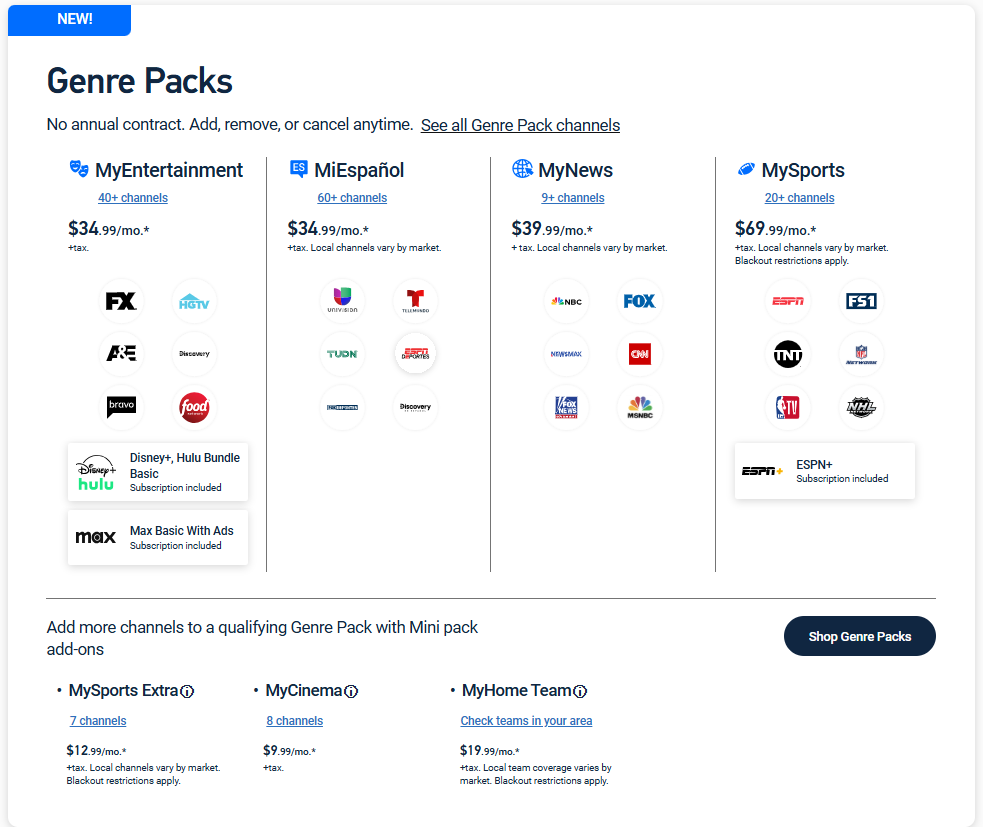Image resolution: width=983 pixels, height=827 pixels.
Task: View MySports 20+ channels link
Action: click(x=799, y=198)
